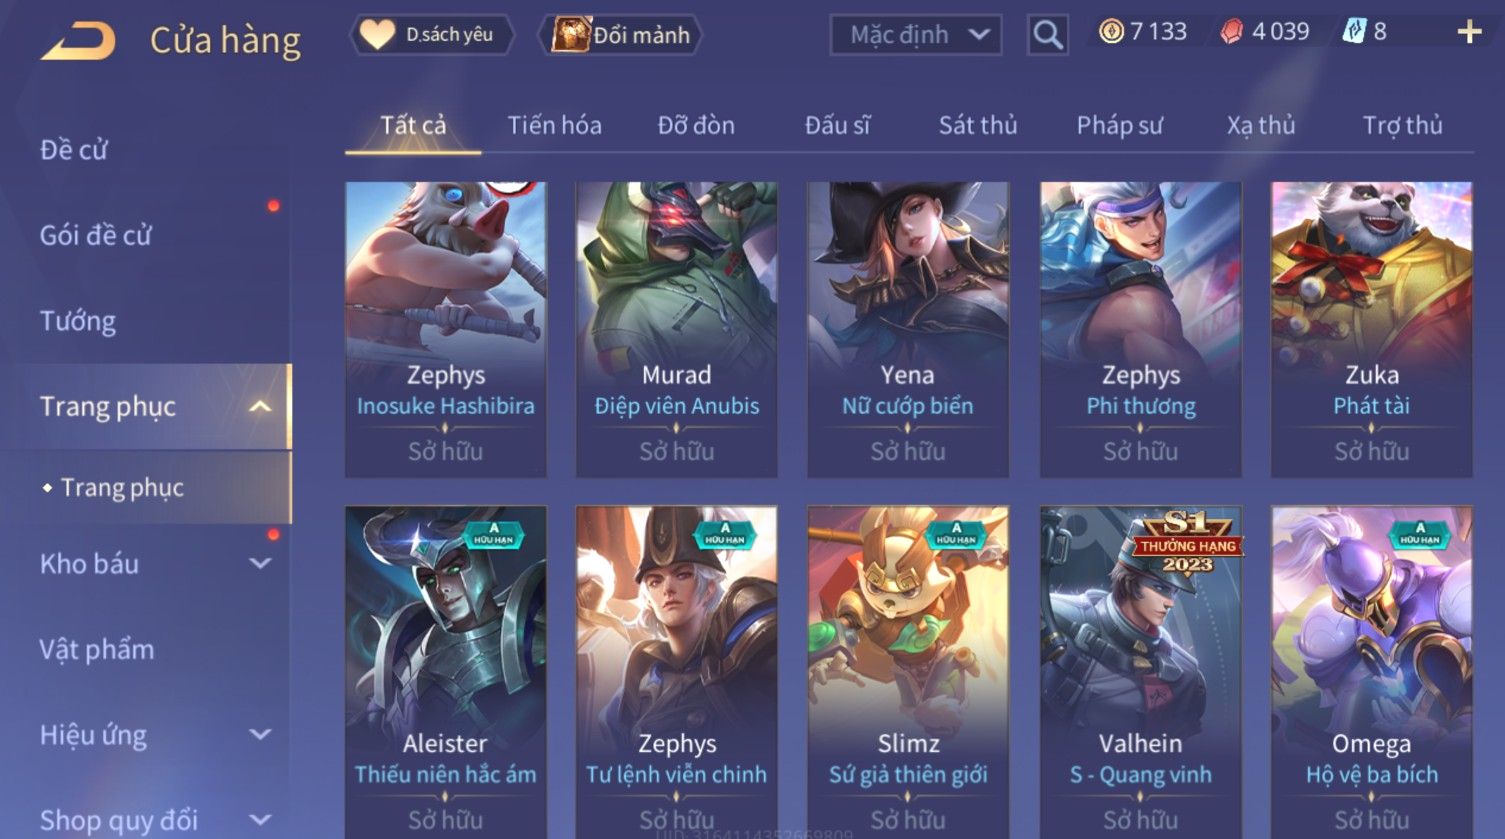Viewport: 1505px width, 839px height.
Task: Select the Murad Điệp viên Anubis skin card
Action: click(676, 329)
